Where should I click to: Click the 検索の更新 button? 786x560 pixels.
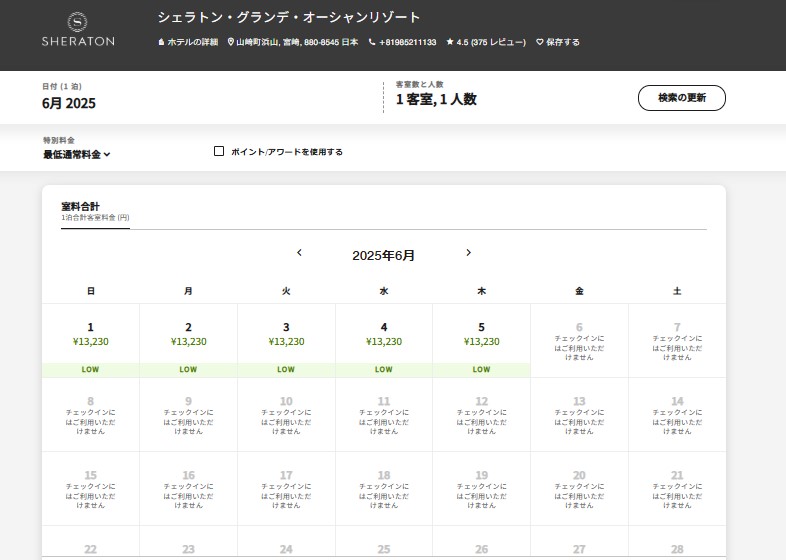682,98
